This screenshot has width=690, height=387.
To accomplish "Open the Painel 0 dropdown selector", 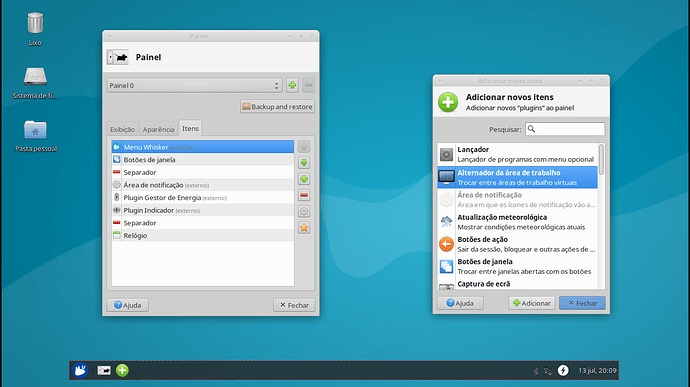I will coord(194,85).
